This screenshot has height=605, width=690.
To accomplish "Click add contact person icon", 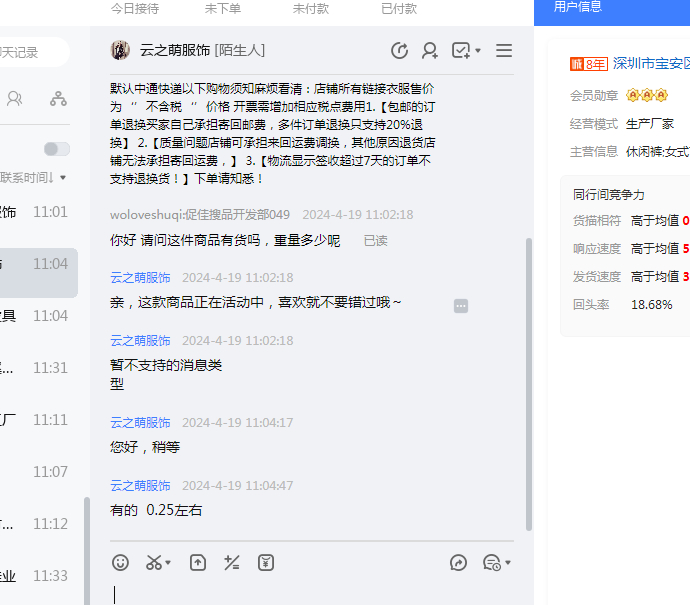I will 429,51.
